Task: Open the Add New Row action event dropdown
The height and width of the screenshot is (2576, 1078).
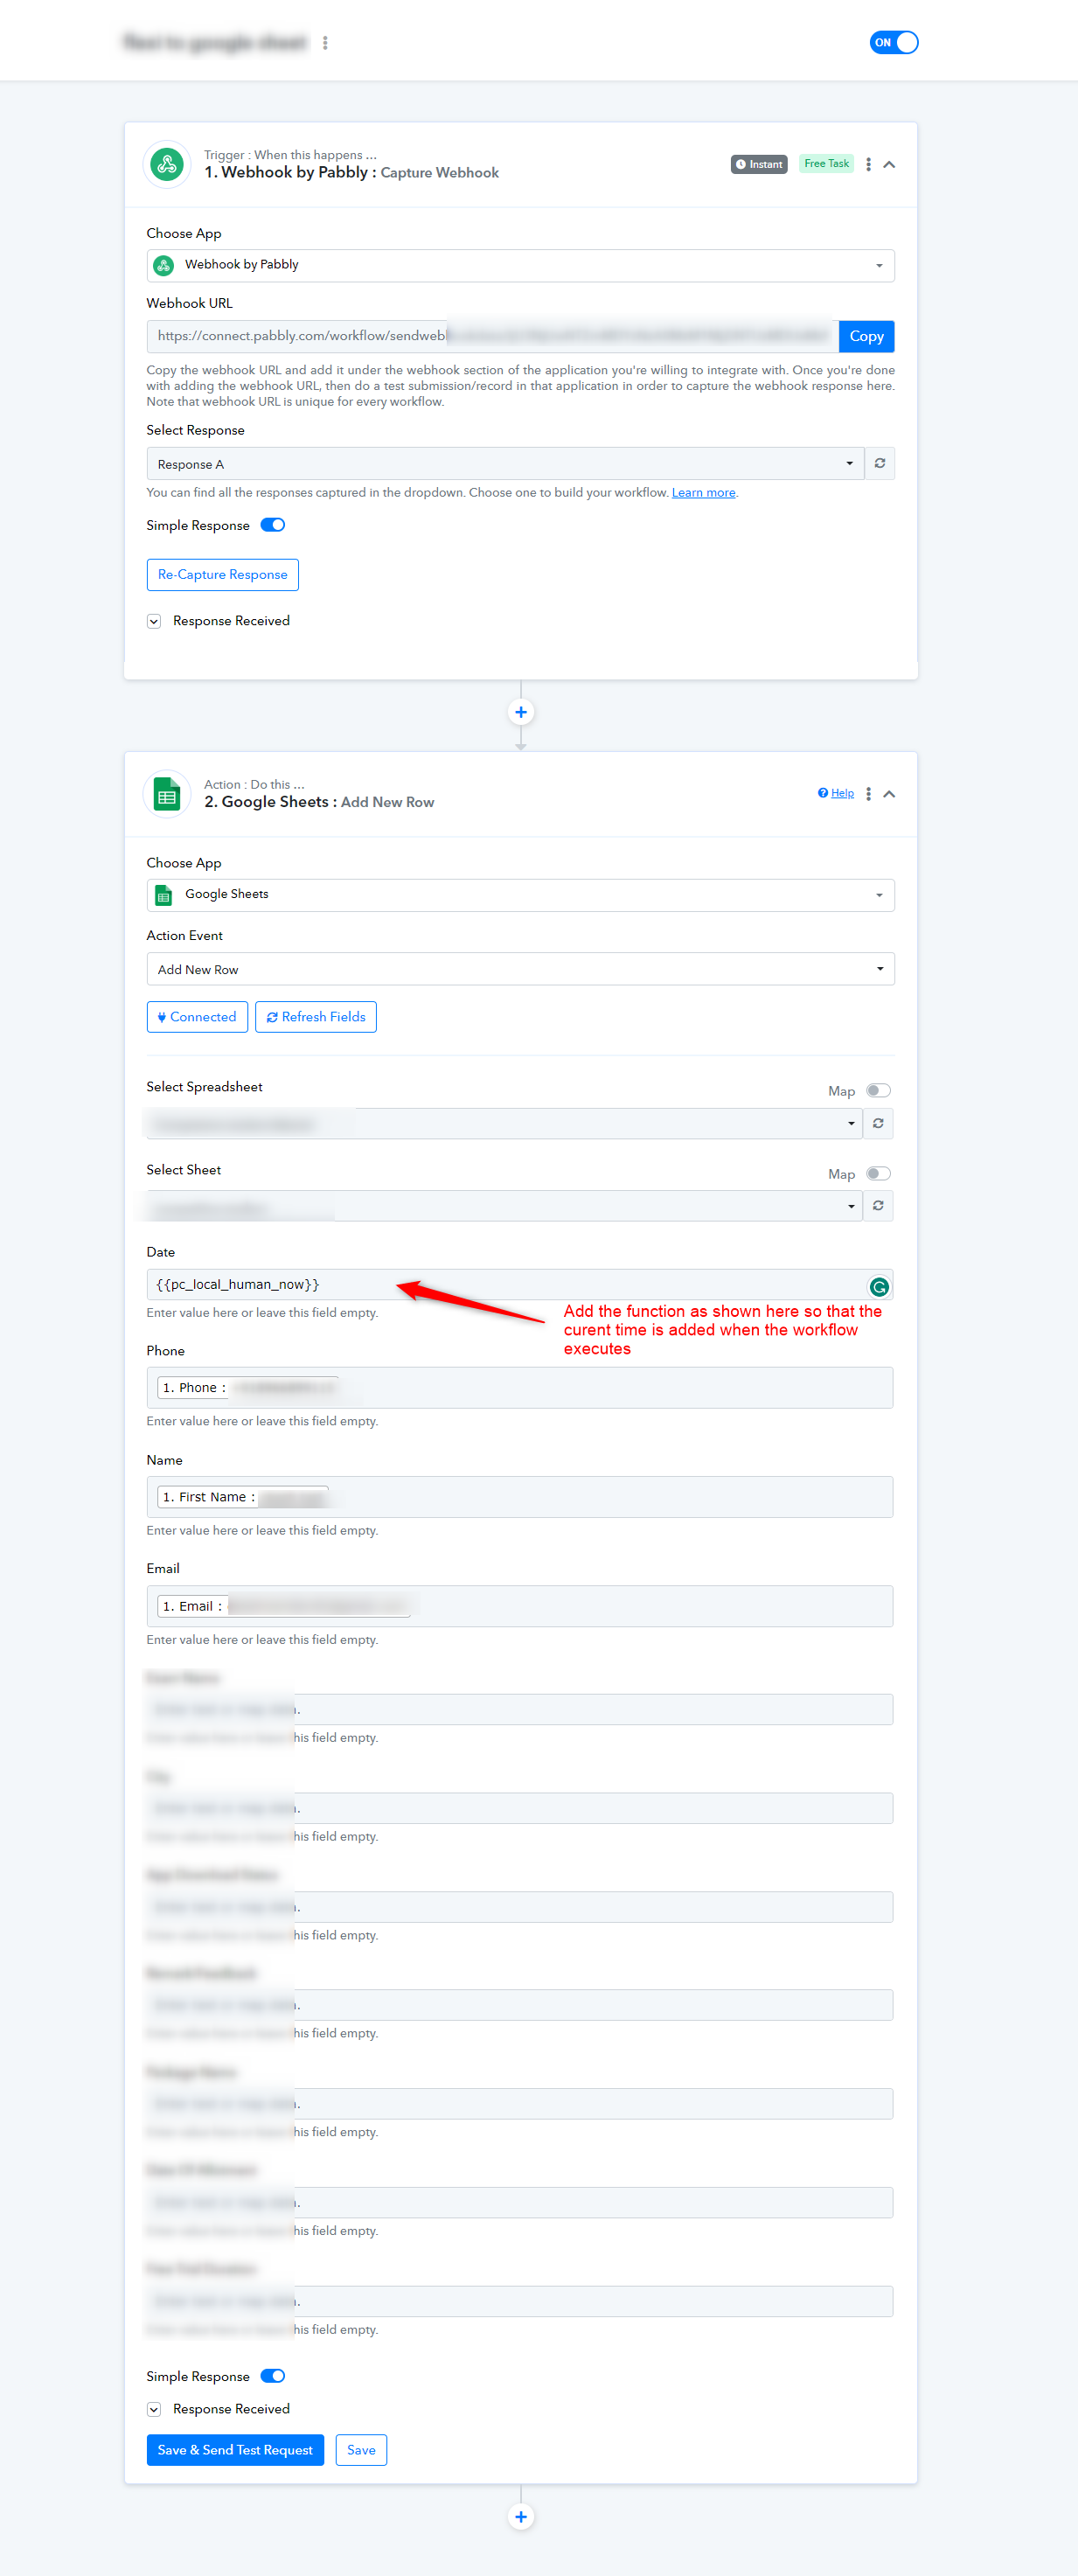Action: coord(520,969)
